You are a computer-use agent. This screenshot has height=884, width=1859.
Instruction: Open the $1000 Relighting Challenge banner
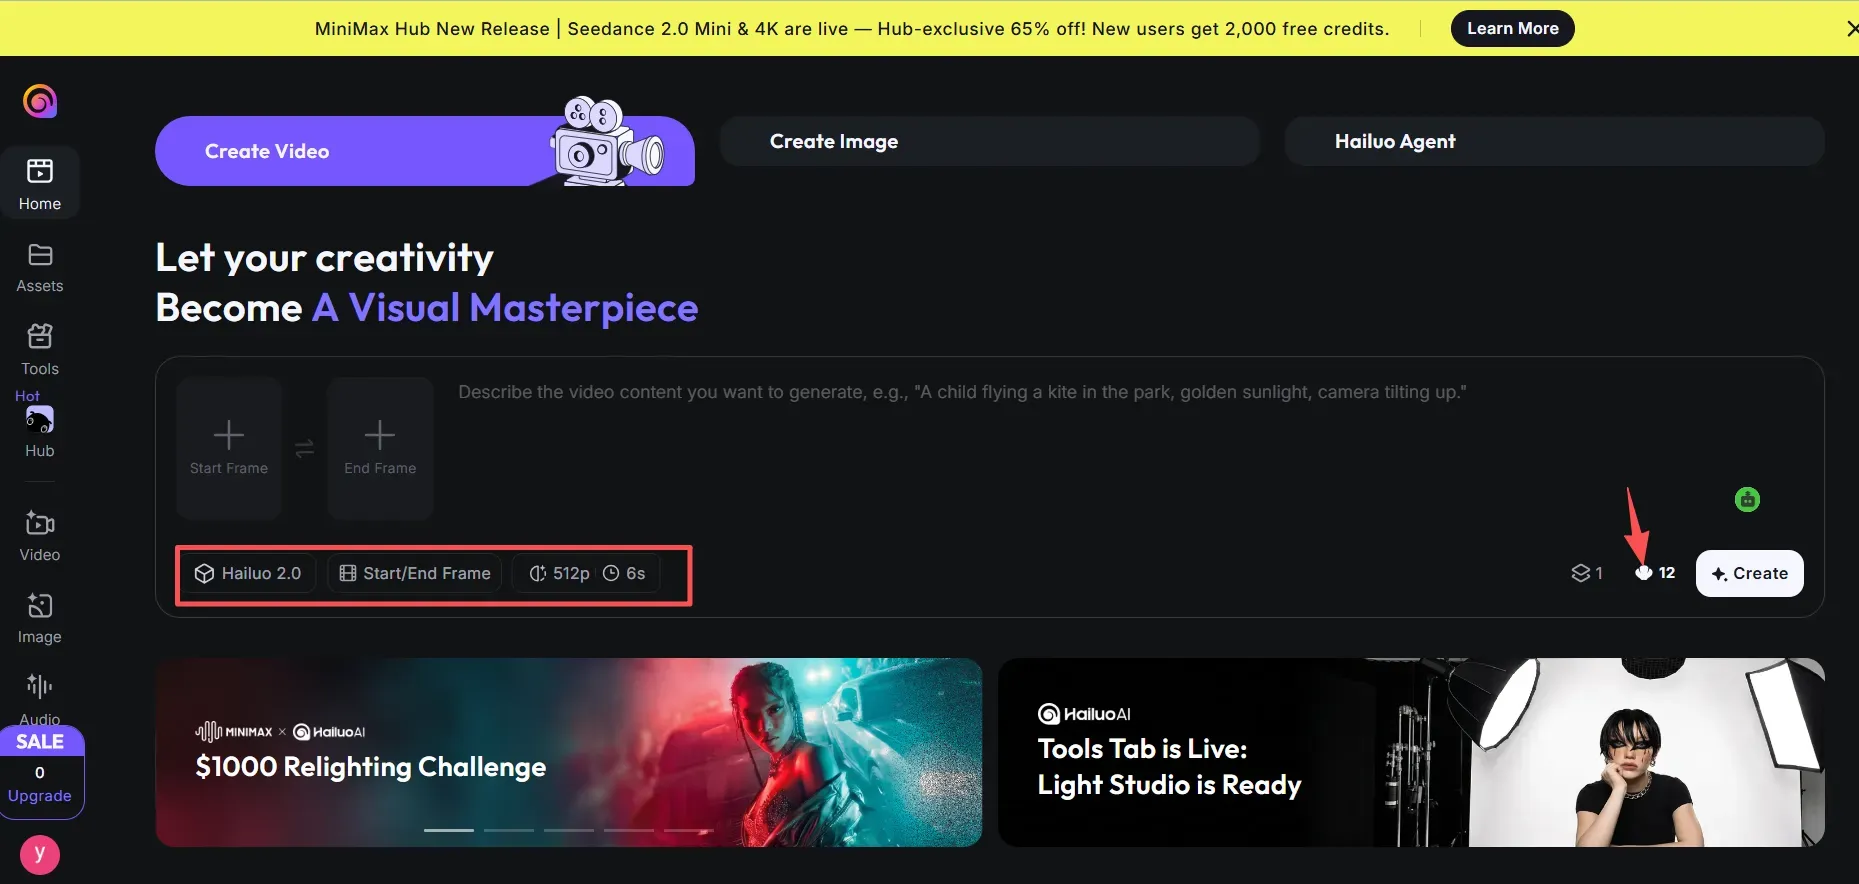coord(569,752)
